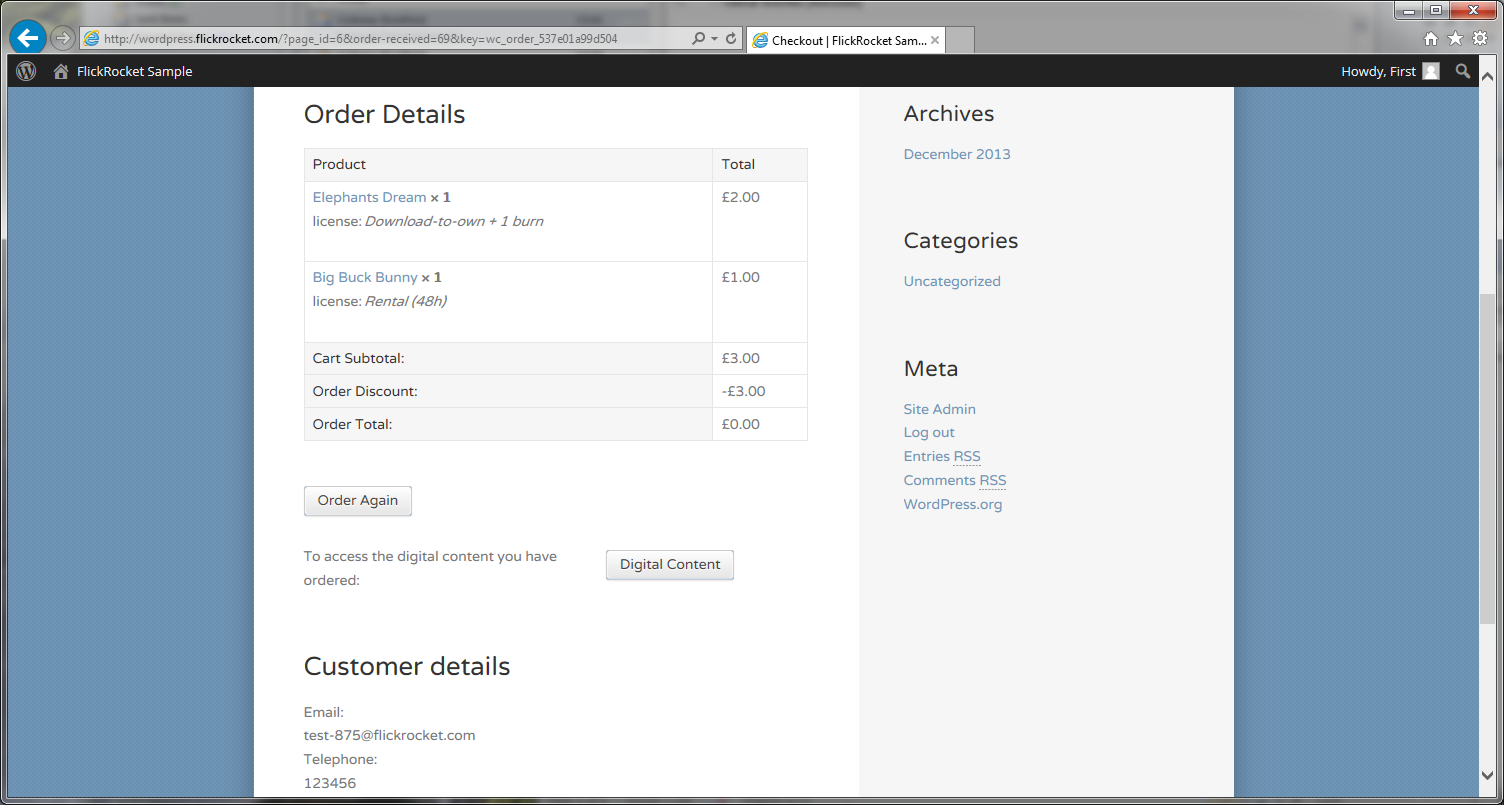Click the Archives sidebar heading
Viewport: 1504px width, 805px height.
(x=949, y=114)
